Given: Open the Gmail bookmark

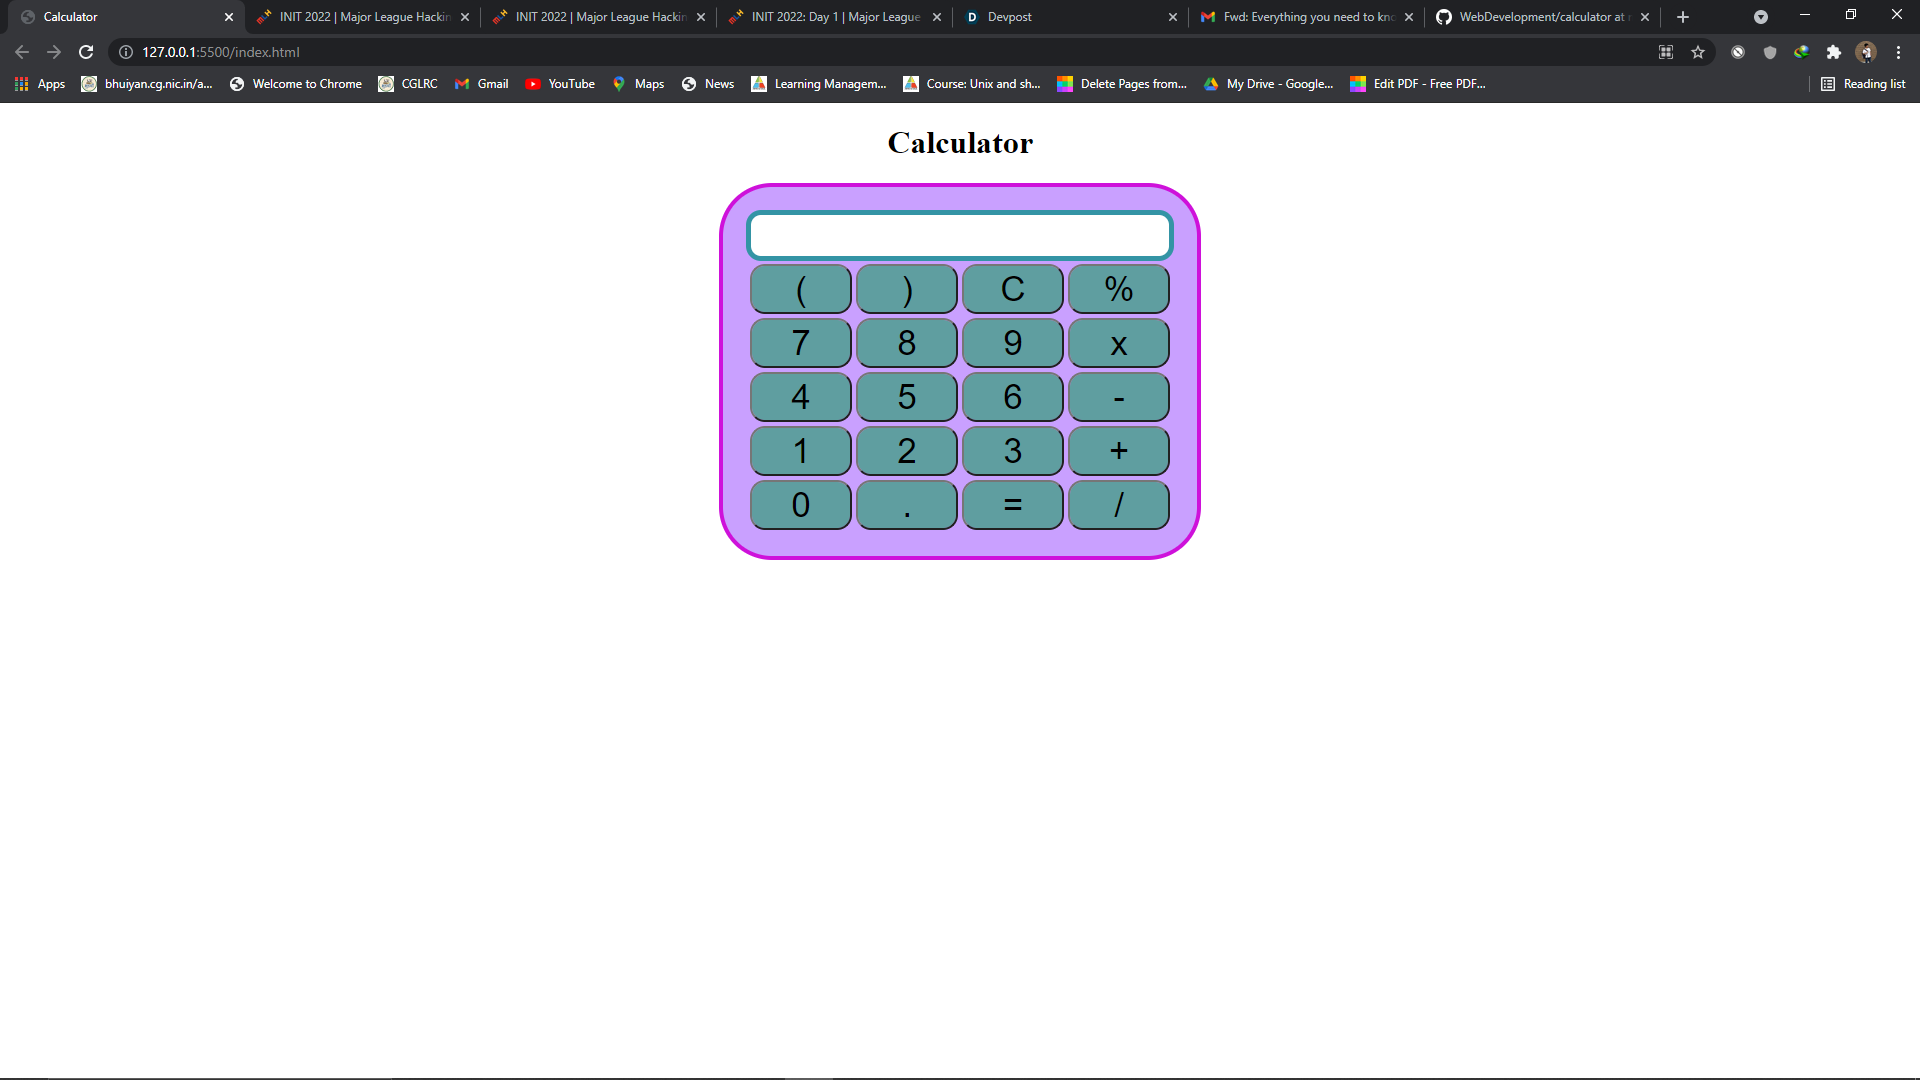Looking at the screenshot, I should coord(482,84).
